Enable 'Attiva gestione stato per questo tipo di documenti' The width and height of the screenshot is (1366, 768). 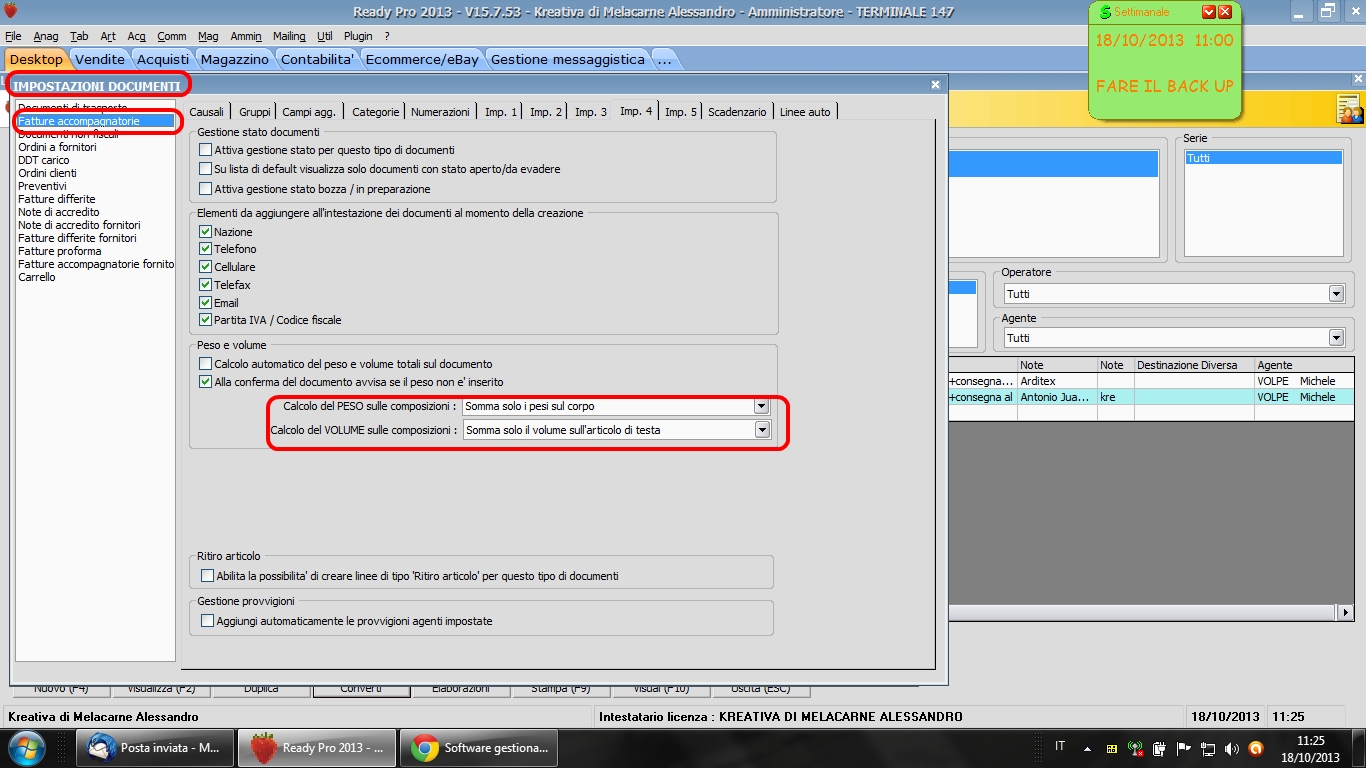click(206, 150)
